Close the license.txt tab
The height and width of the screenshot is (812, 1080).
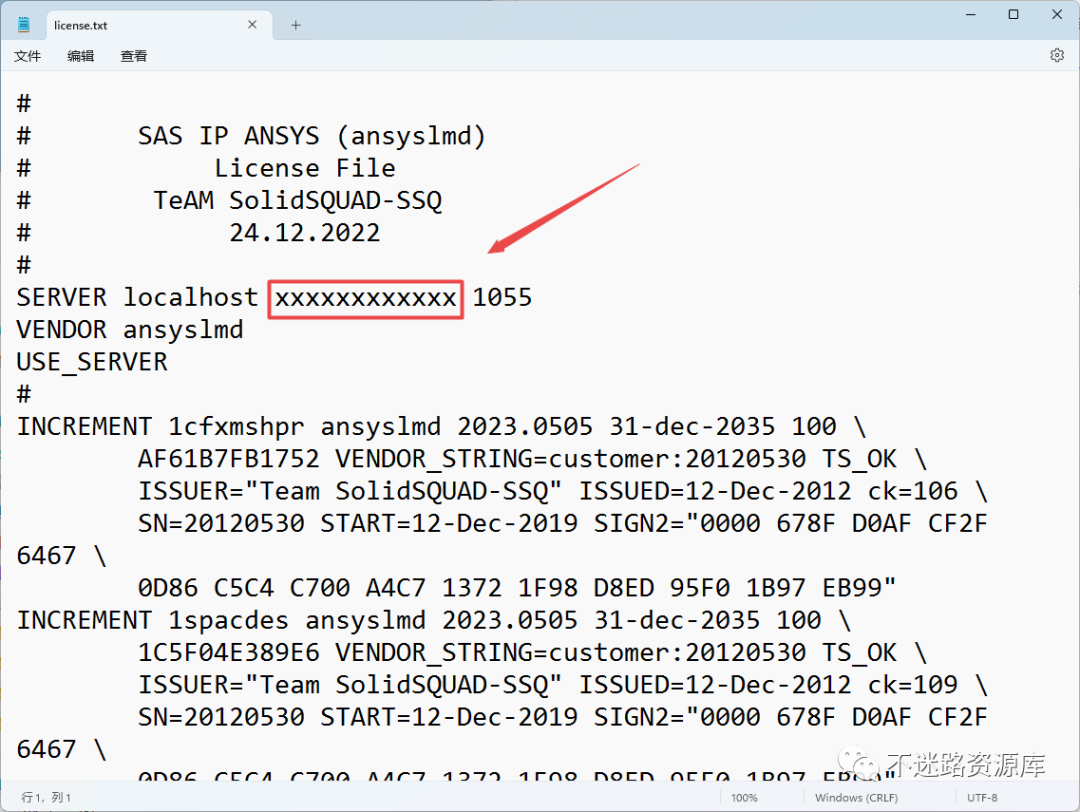tap(252, 25)
